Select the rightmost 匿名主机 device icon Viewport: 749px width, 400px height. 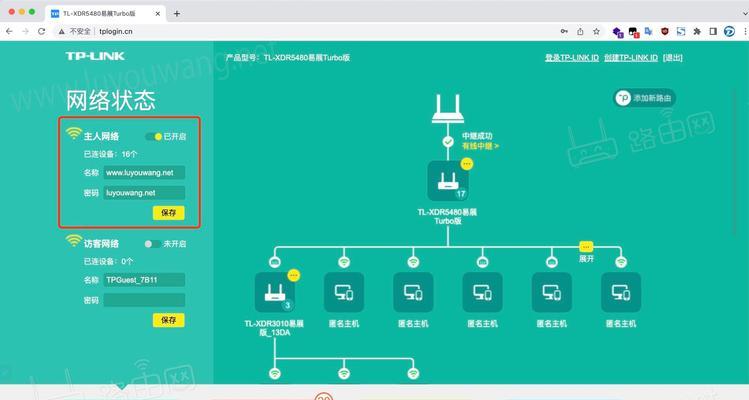point(621,292)
